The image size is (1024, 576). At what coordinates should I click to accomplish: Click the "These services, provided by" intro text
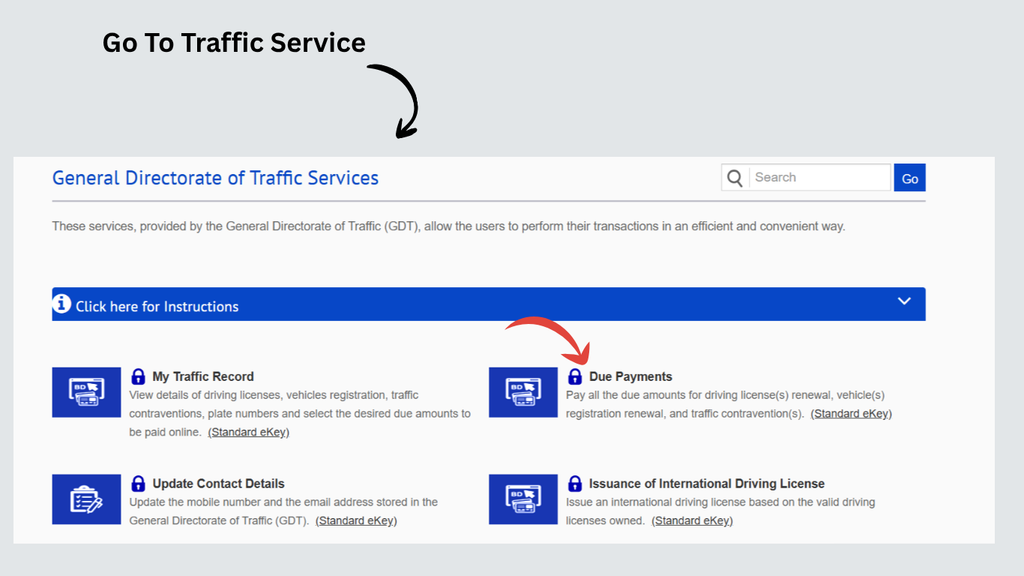pyautogui.click(x=449, y=227)
